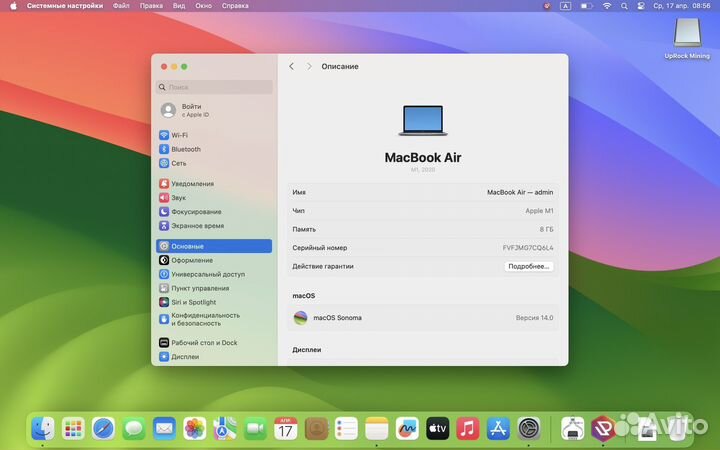Open Launchpad from the Dock
This screenshot has width=720, height=450.
(73, 428)
